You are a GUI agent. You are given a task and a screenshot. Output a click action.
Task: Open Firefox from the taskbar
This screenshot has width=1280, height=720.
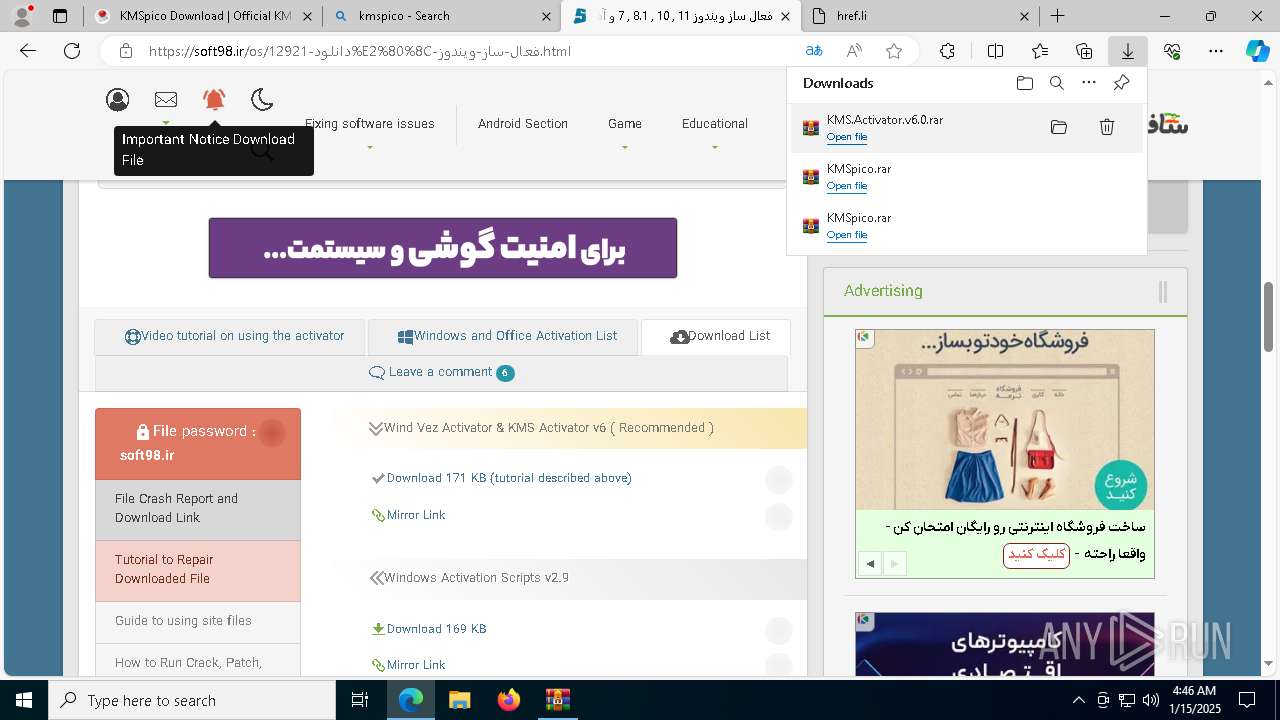click(x=508, y=700)
